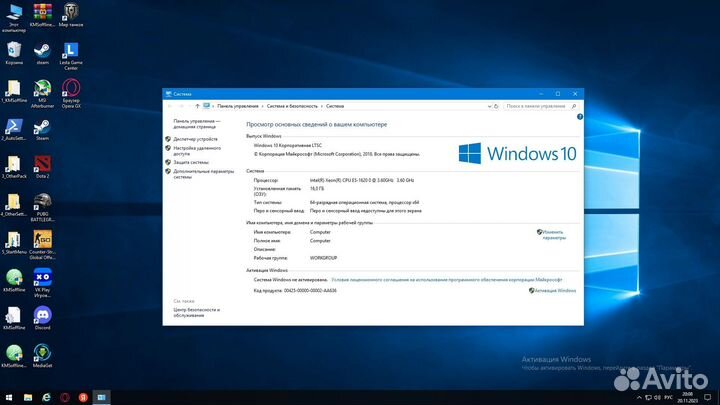This screenshot has height=405, width=720.
Task: Select the Система breadcrumb segment
Action: 335,106
